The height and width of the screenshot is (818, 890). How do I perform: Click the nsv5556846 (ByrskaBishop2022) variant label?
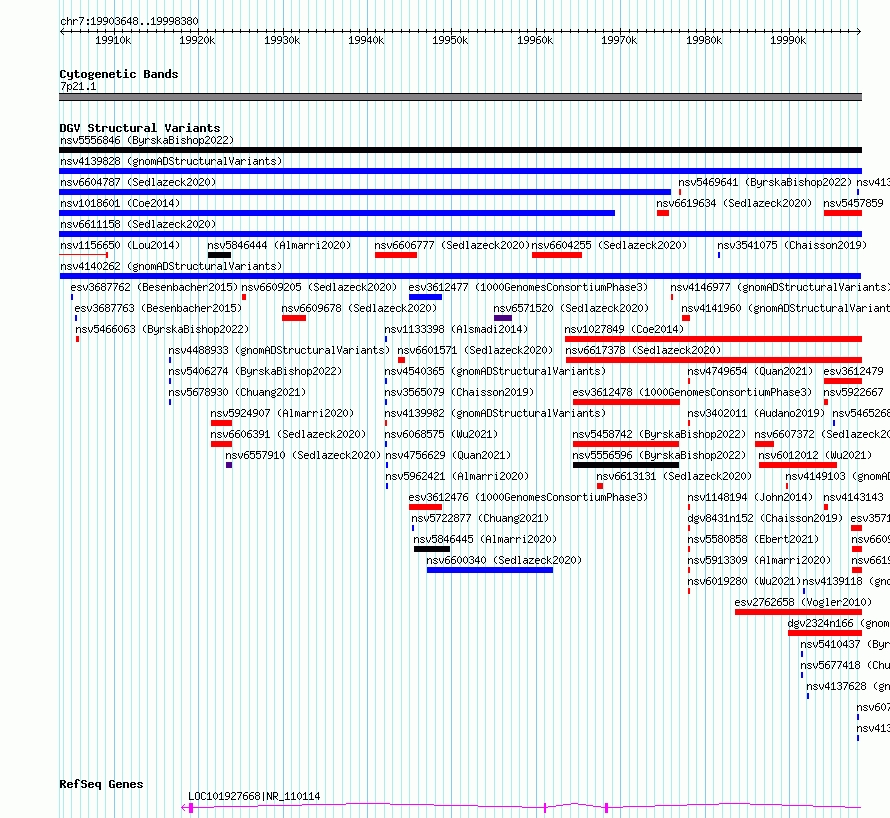point(147,140)
